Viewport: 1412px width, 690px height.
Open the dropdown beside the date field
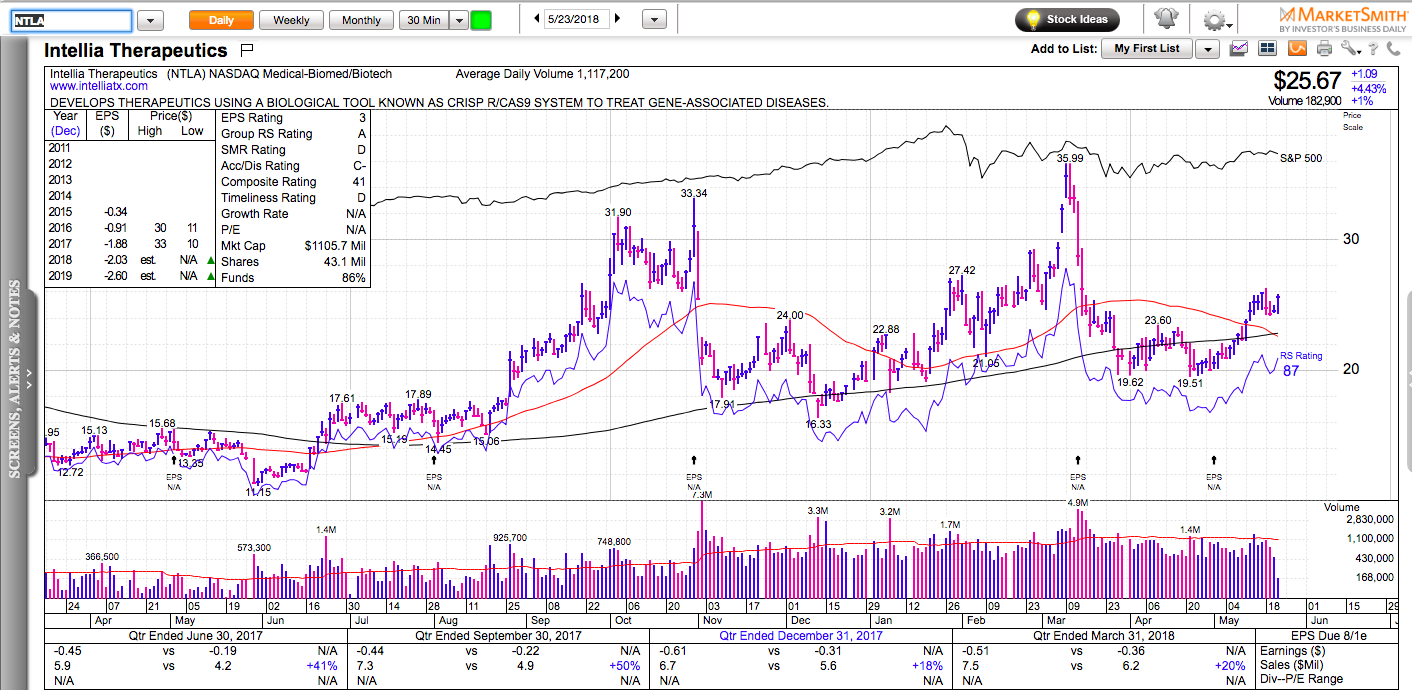point(654,20)
